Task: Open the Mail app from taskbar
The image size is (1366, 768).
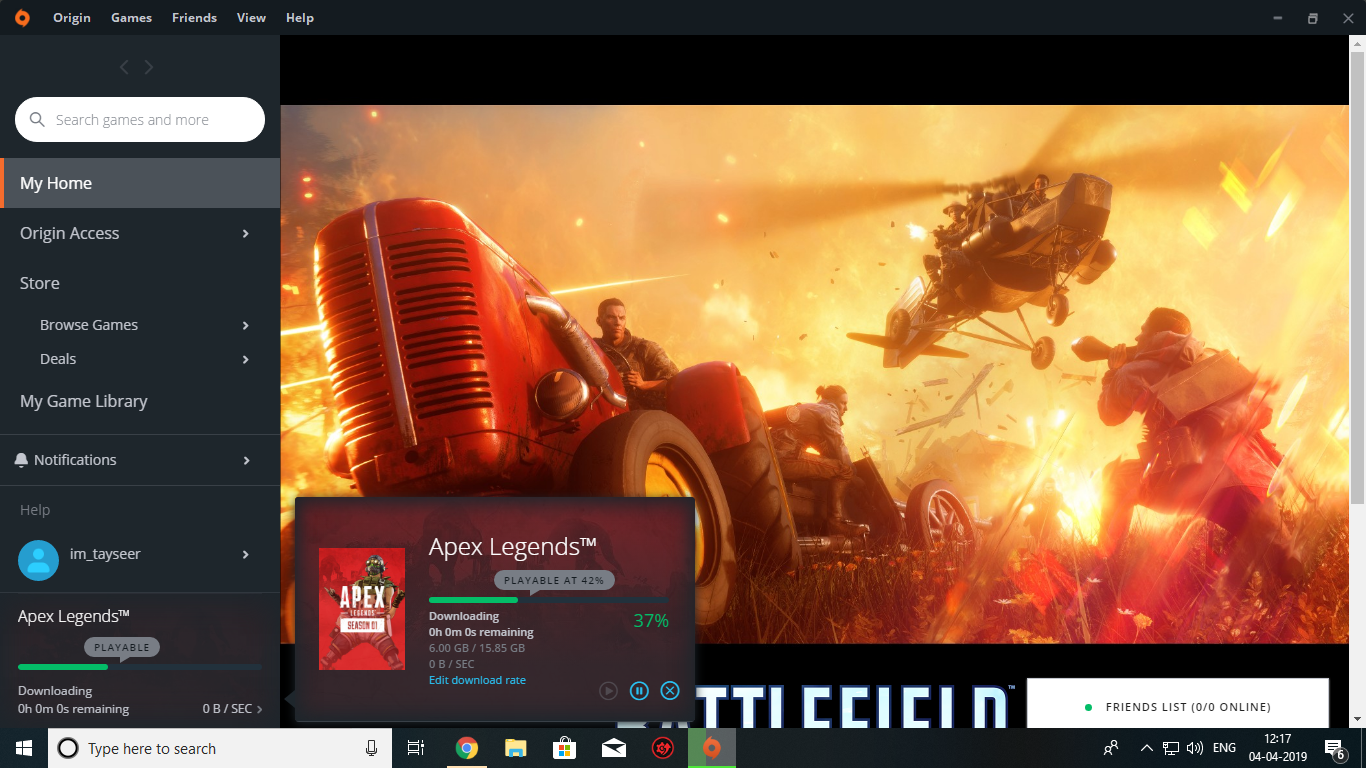Action: point(613,748)
